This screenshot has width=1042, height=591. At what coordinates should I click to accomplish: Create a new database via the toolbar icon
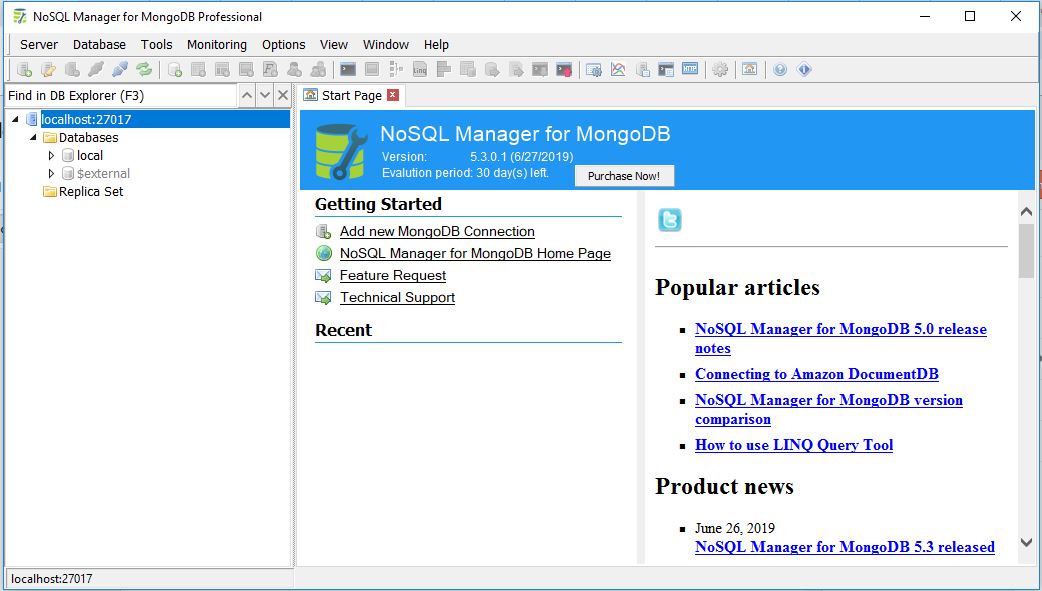point(172,69)
